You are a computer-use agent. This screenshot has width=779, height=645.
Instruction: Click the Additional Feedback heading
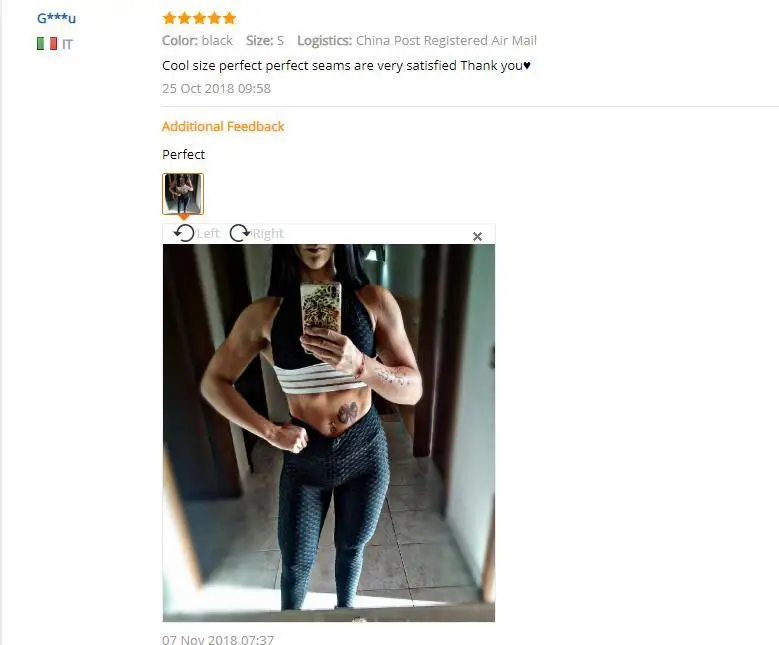pos(223,127)
